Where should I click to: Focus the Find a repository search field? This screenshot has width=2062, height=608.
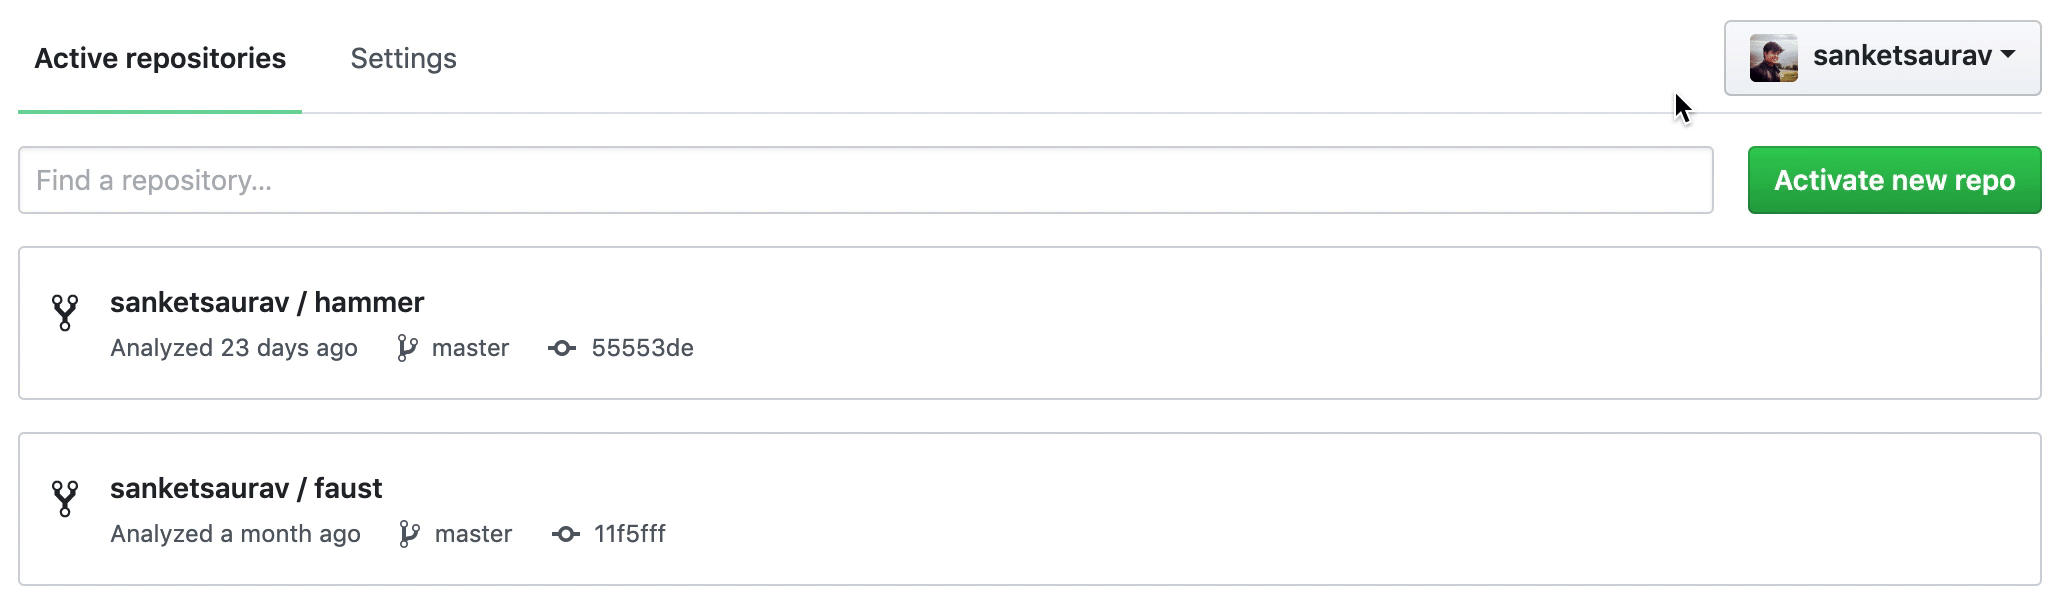865,180
